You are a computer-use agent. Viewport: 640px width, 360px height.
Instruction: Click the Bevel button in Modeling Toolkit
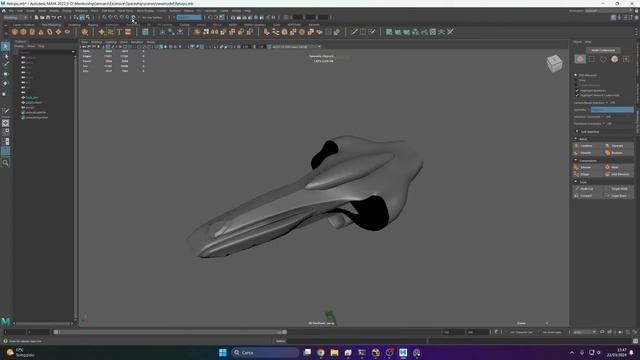tap(619, 167)
